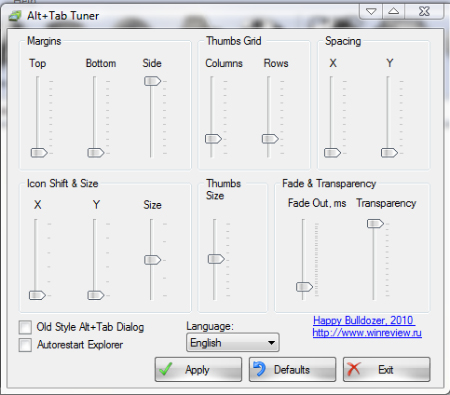Click the Exit button

(x=387, y=369)
